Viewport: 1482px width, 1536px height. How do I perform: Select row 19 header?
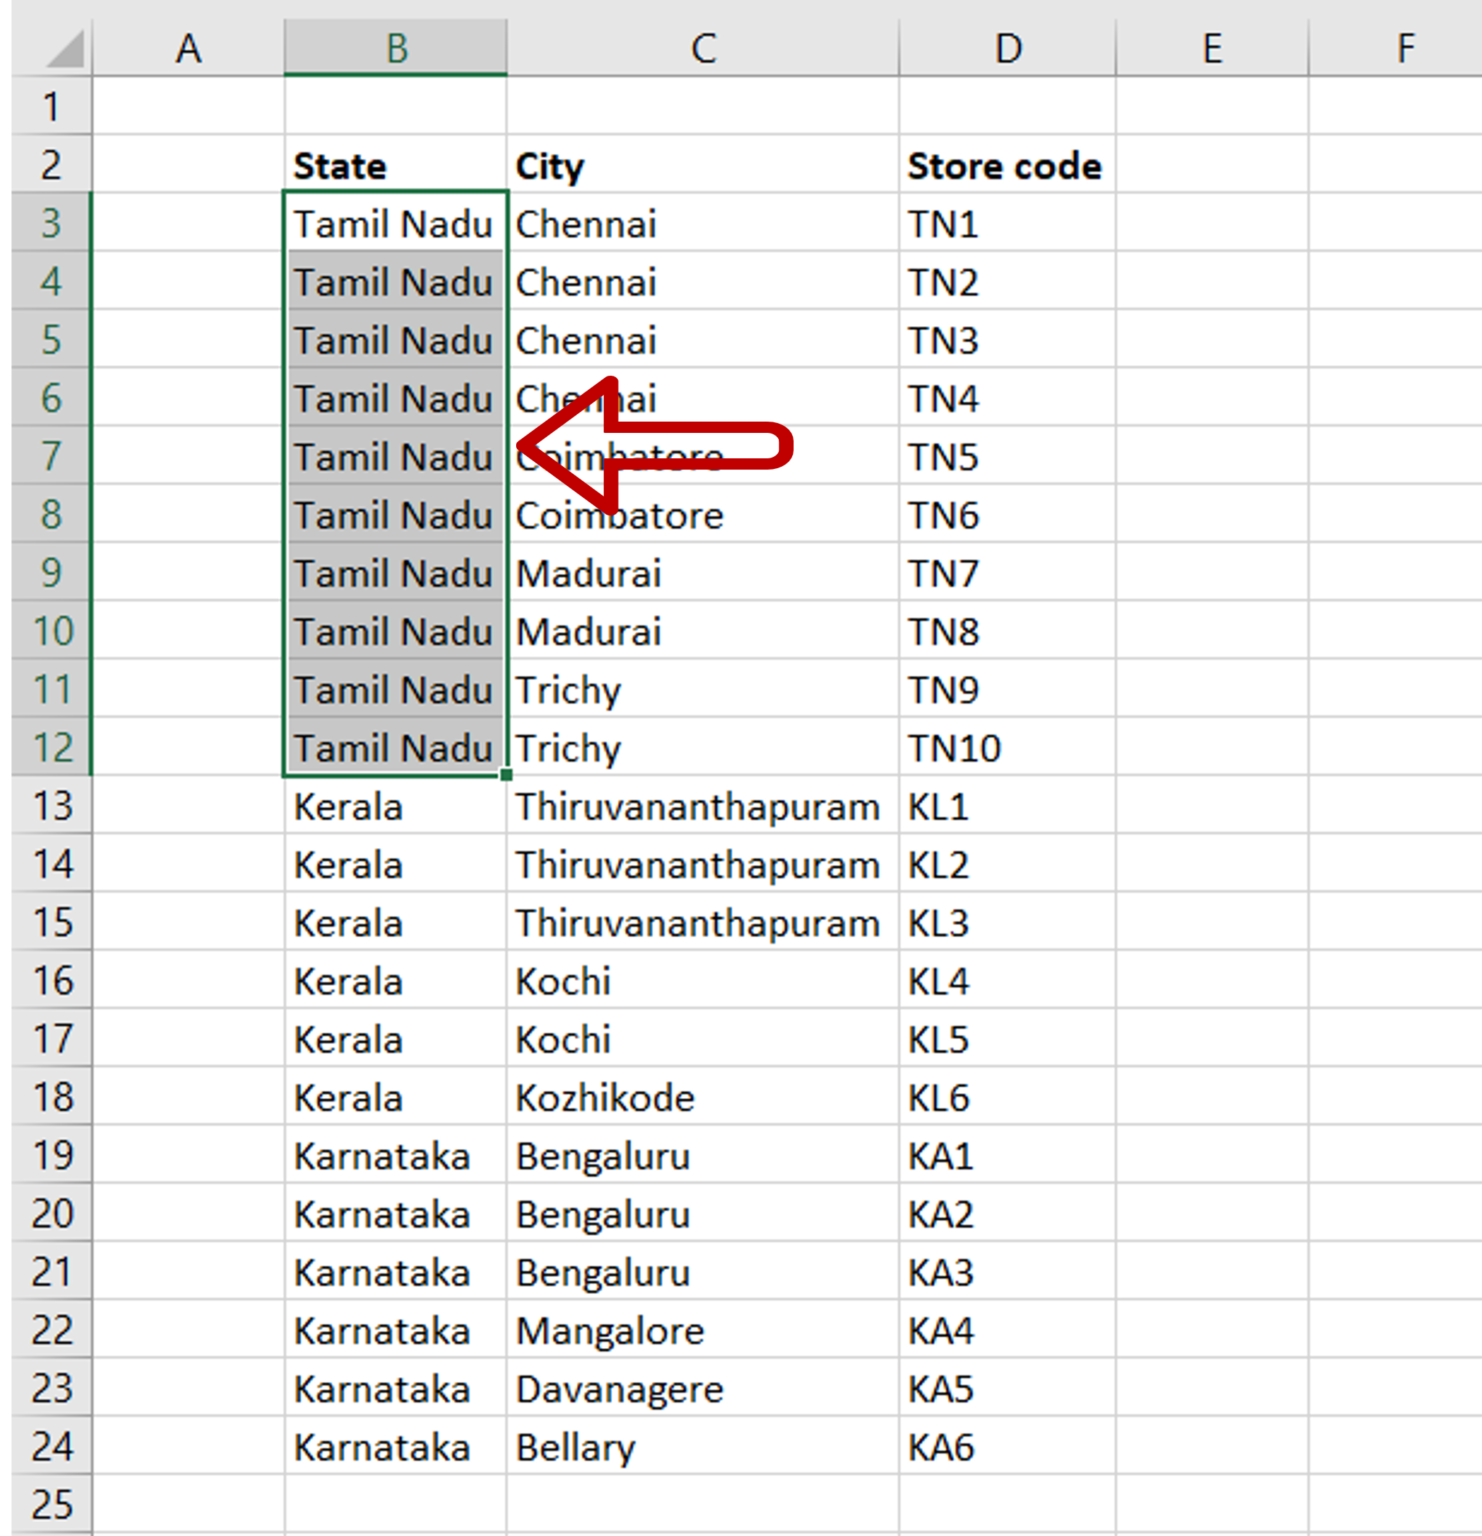click(x=52, y=1155)
